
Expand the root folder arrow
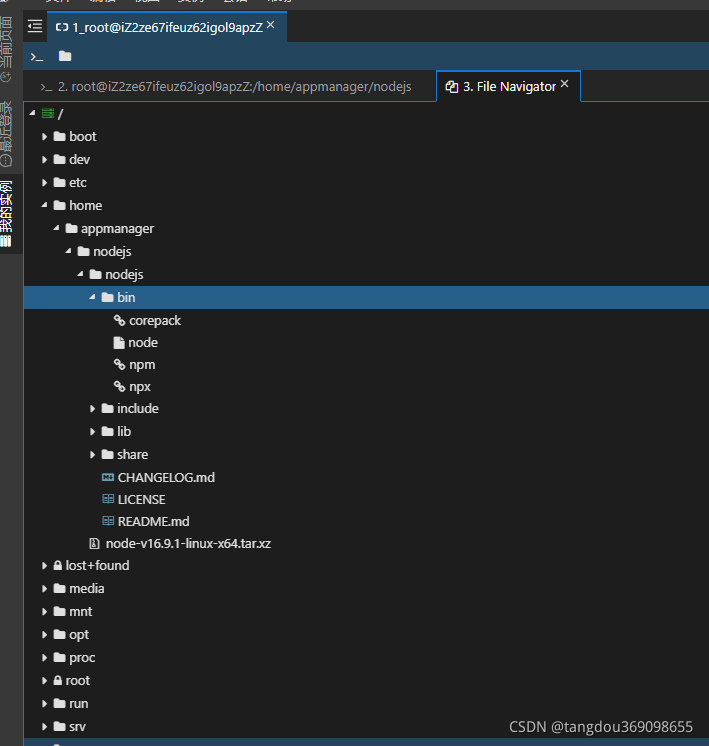tap(44, 681)
